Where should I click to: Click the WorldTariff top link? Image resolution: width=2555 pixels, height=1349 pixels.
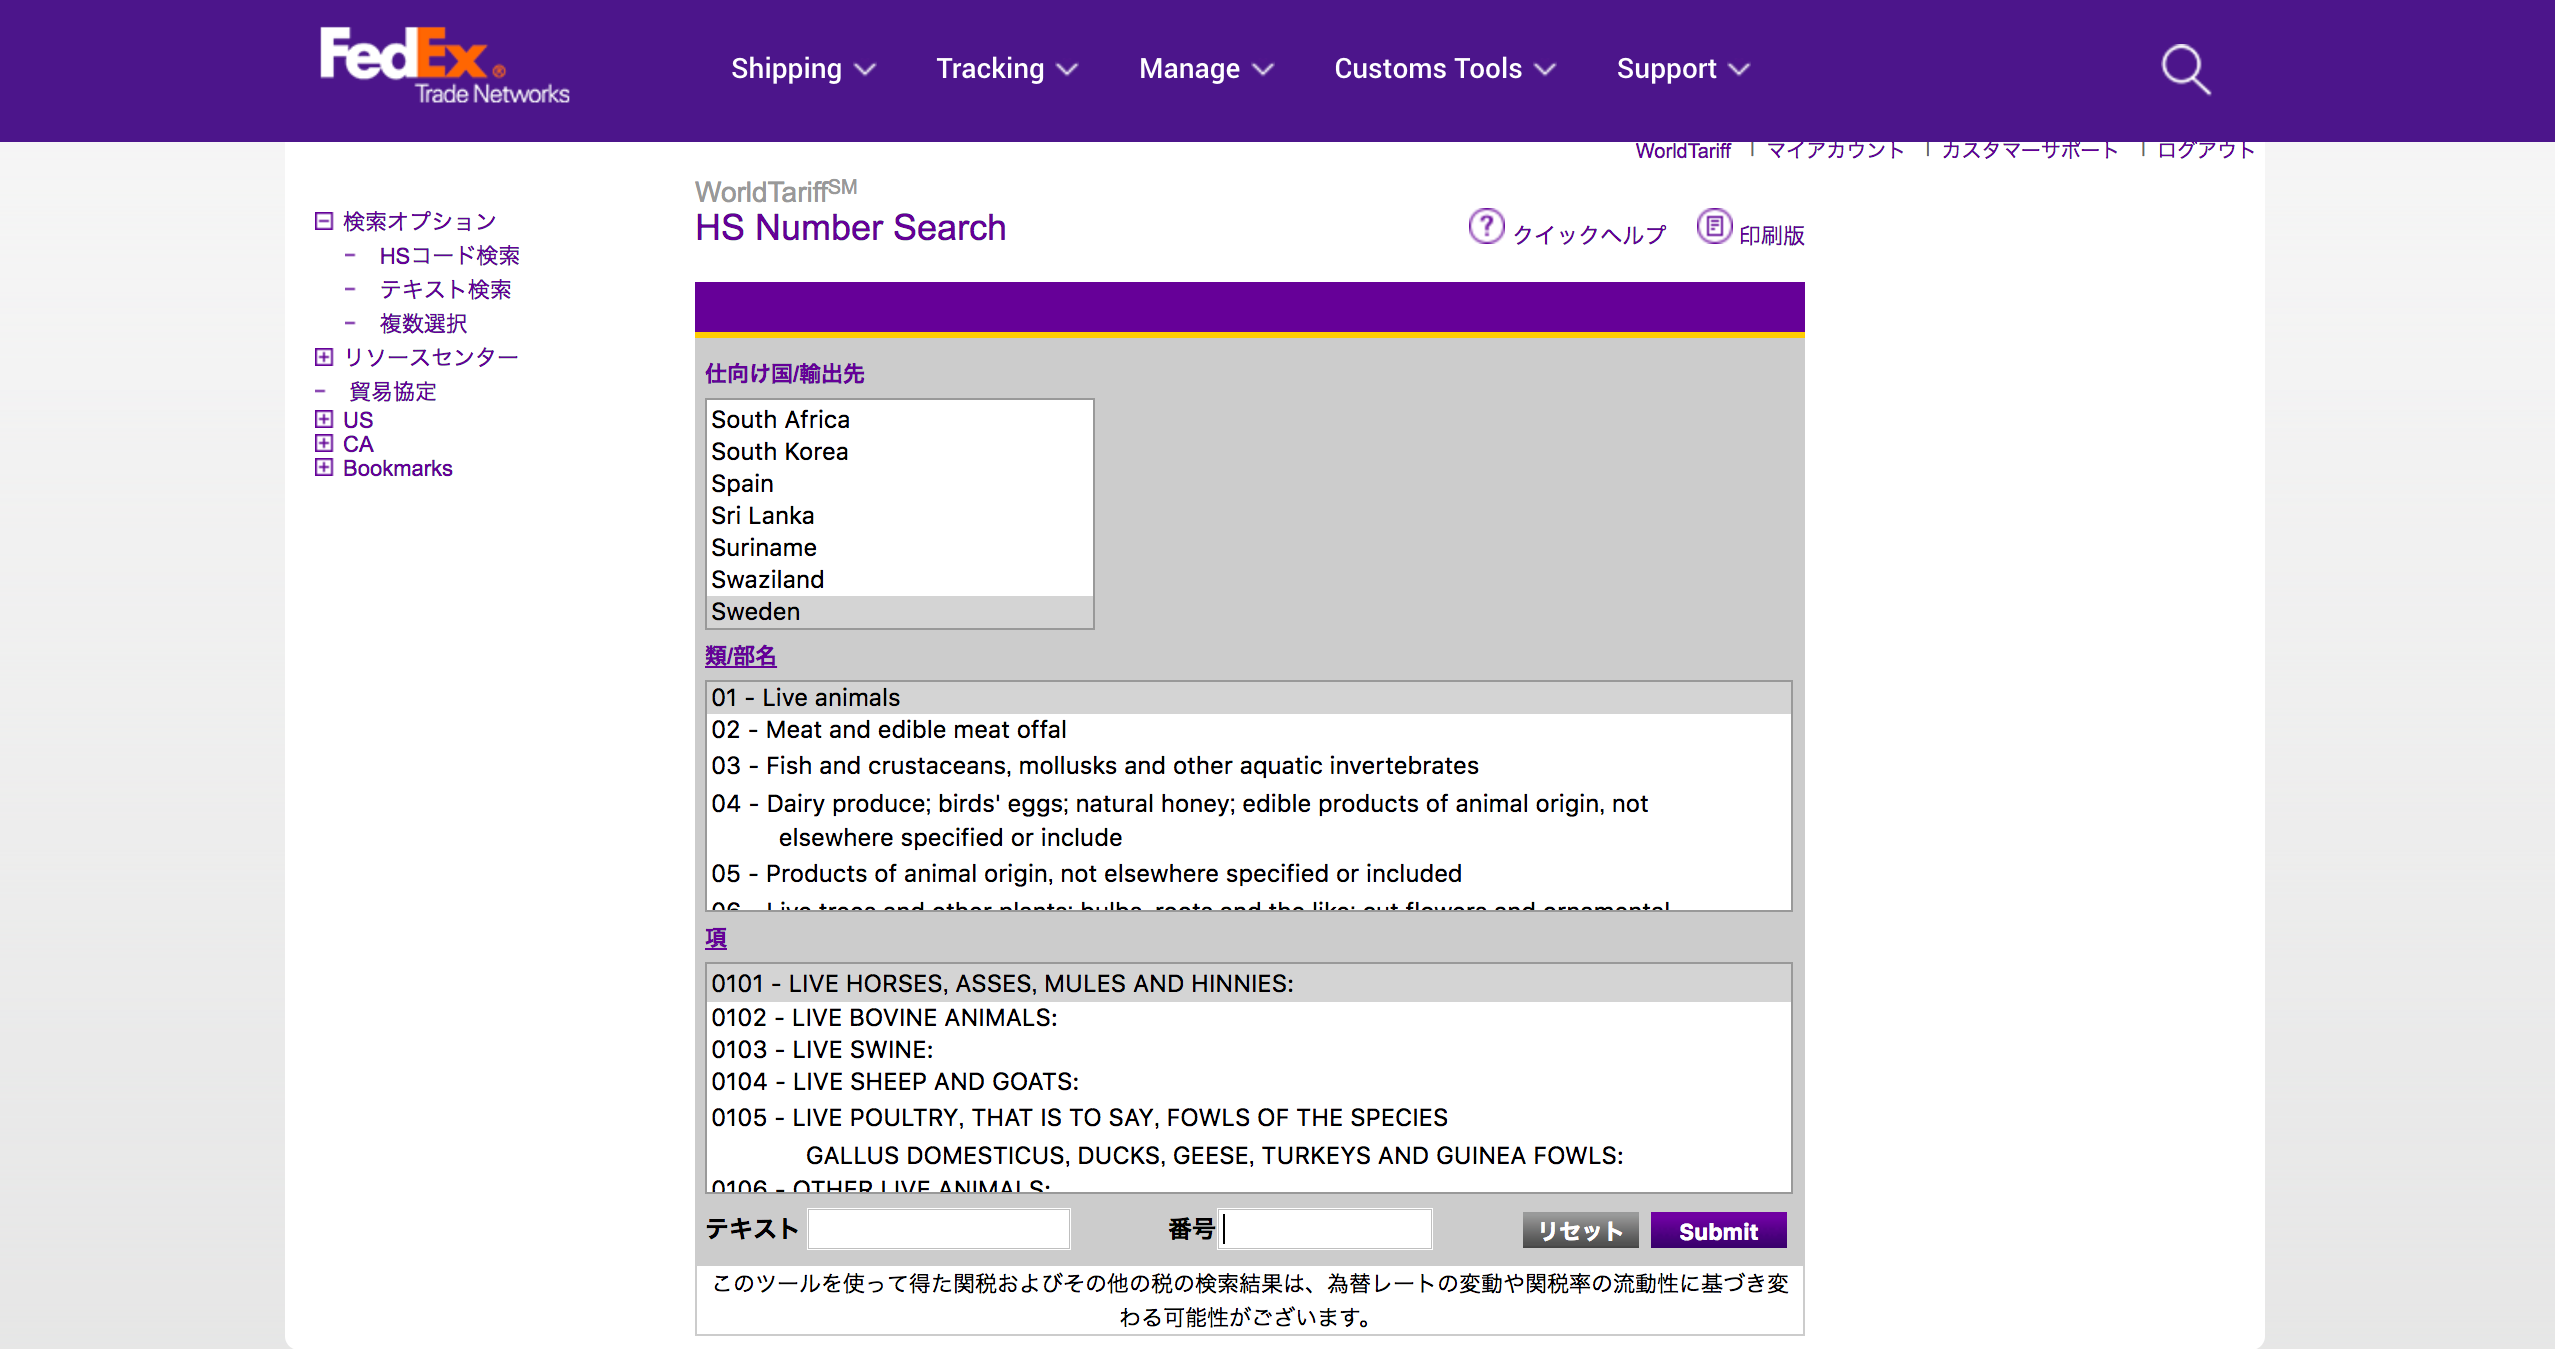click(1683, 151)
